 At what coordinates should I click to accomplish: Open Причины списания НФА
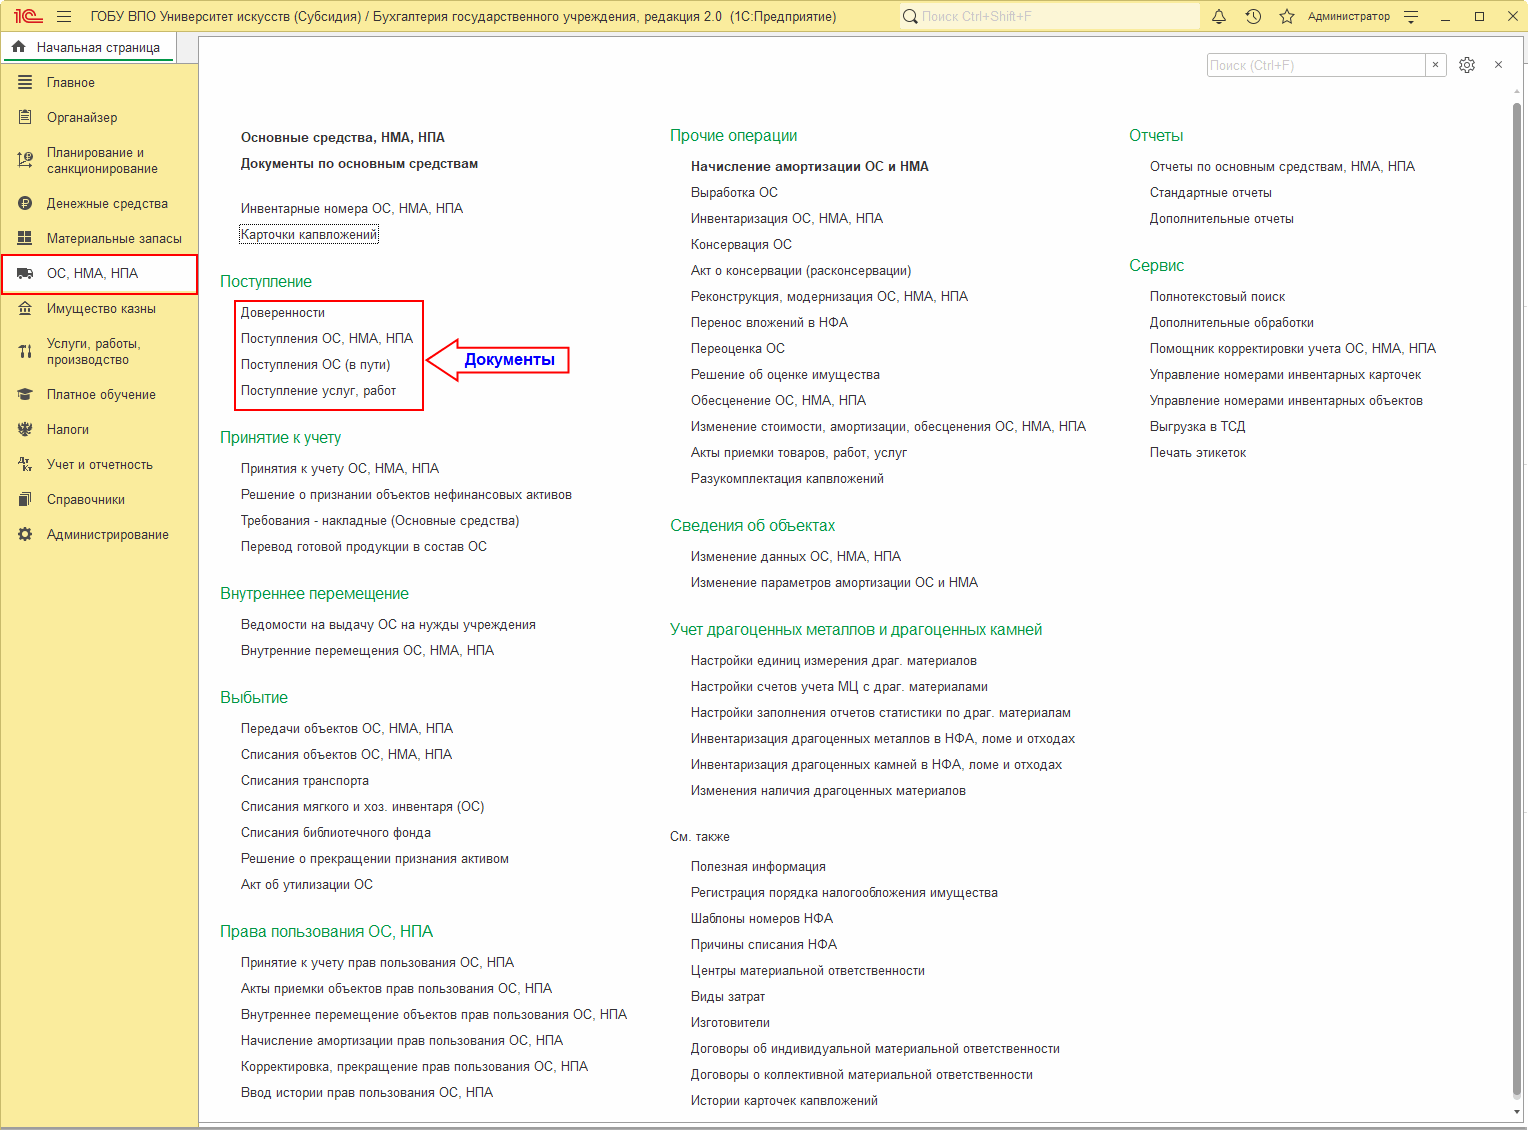pos(764,944)
